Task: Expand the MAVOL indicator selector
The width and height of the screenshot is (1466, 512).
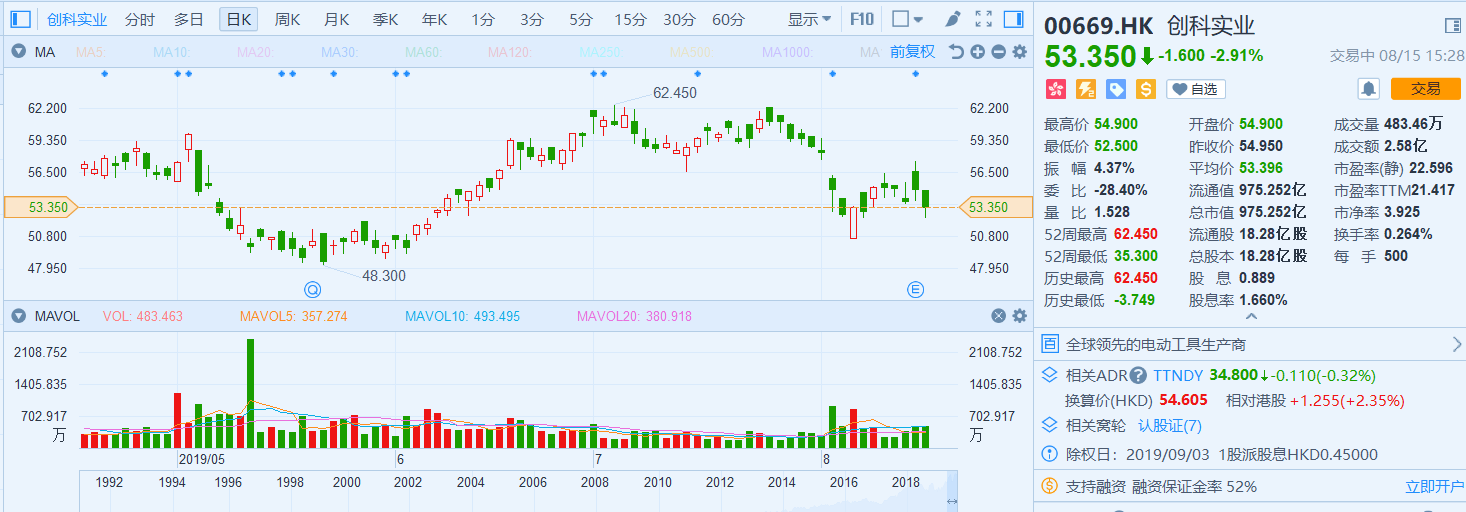Action: [18, 316]
